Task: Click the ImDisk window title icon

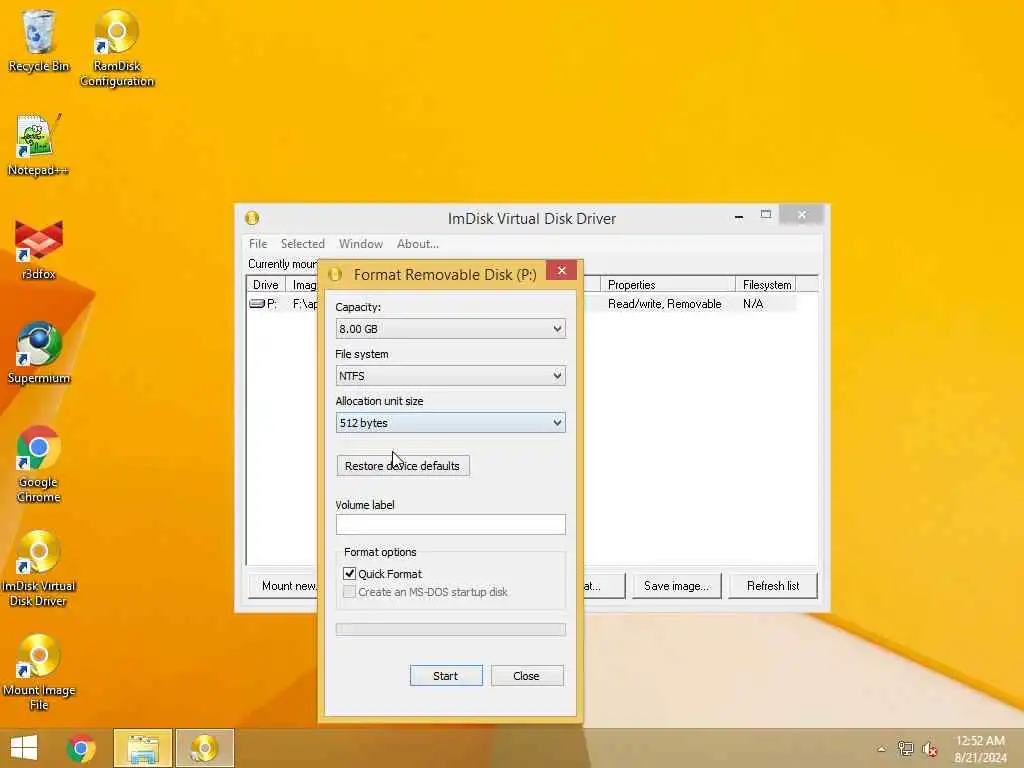Action: (252, 218)
